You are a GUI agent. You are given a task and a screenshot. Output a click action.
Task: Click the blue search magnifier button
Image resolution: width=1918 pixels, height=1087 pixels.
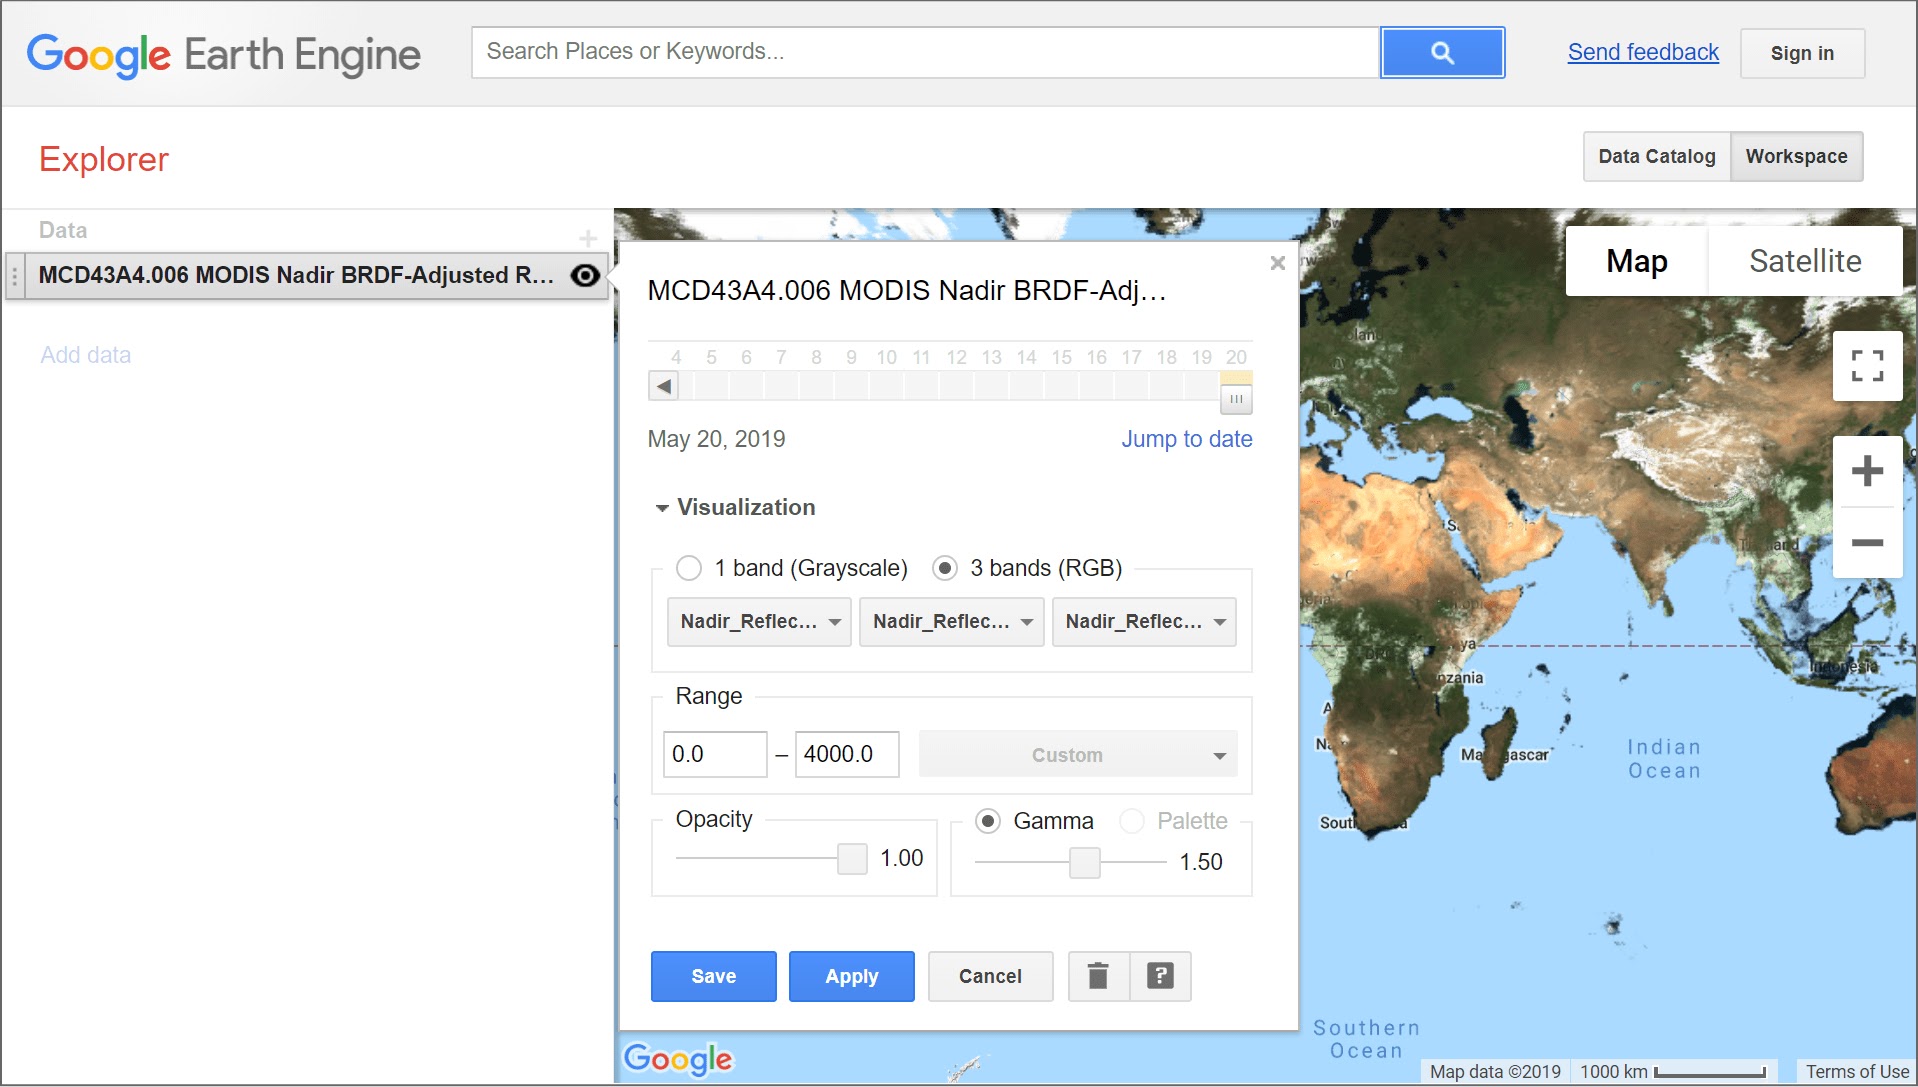(1442, 53)
